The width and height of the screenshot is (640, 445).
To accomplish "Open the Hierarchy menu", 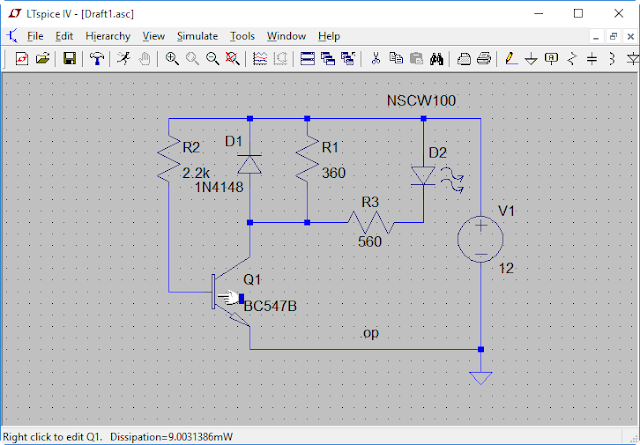I will [108, 36].
